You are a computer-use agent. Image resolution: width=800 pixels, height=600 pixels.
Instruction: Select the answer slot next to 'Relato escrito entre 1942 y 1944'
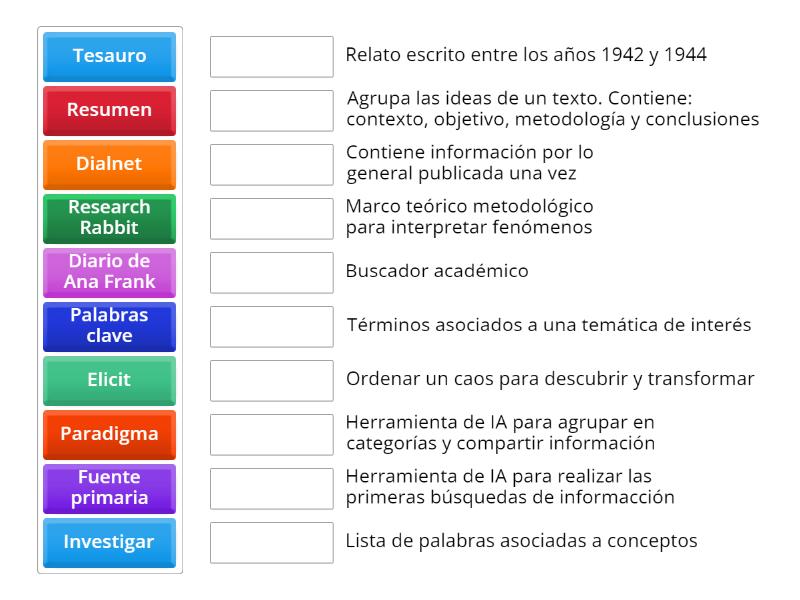click(271, 57)
